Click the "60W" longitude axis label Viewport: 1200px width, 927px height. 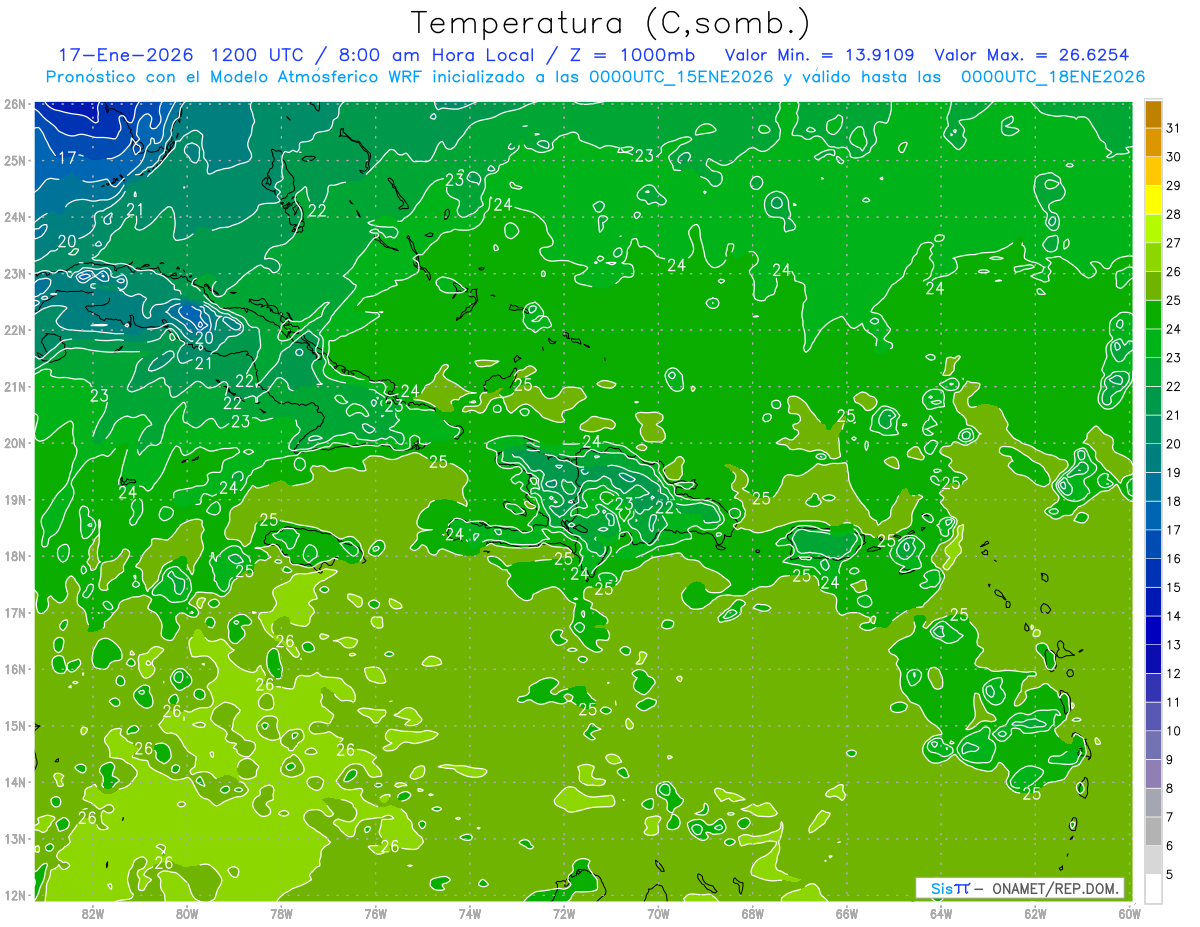pyautogui.click(x=1130, y=913)
